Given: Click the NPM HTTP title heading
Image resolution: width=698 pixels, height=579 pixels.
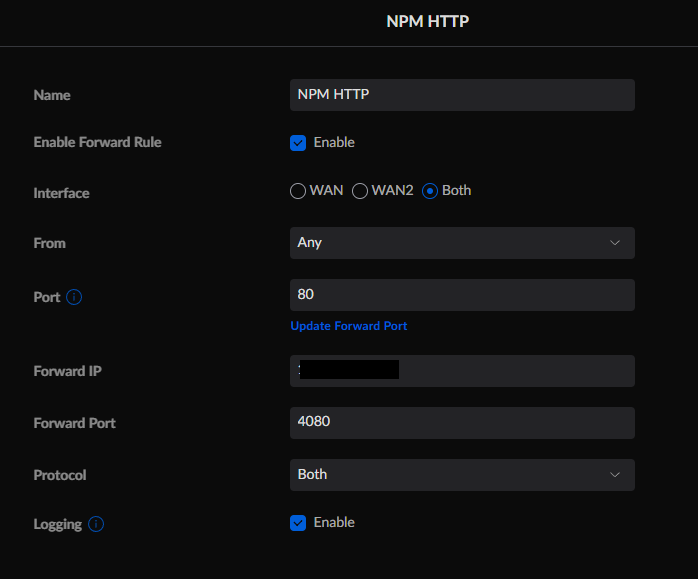Looking at the screenshot, I should (428, 21).
